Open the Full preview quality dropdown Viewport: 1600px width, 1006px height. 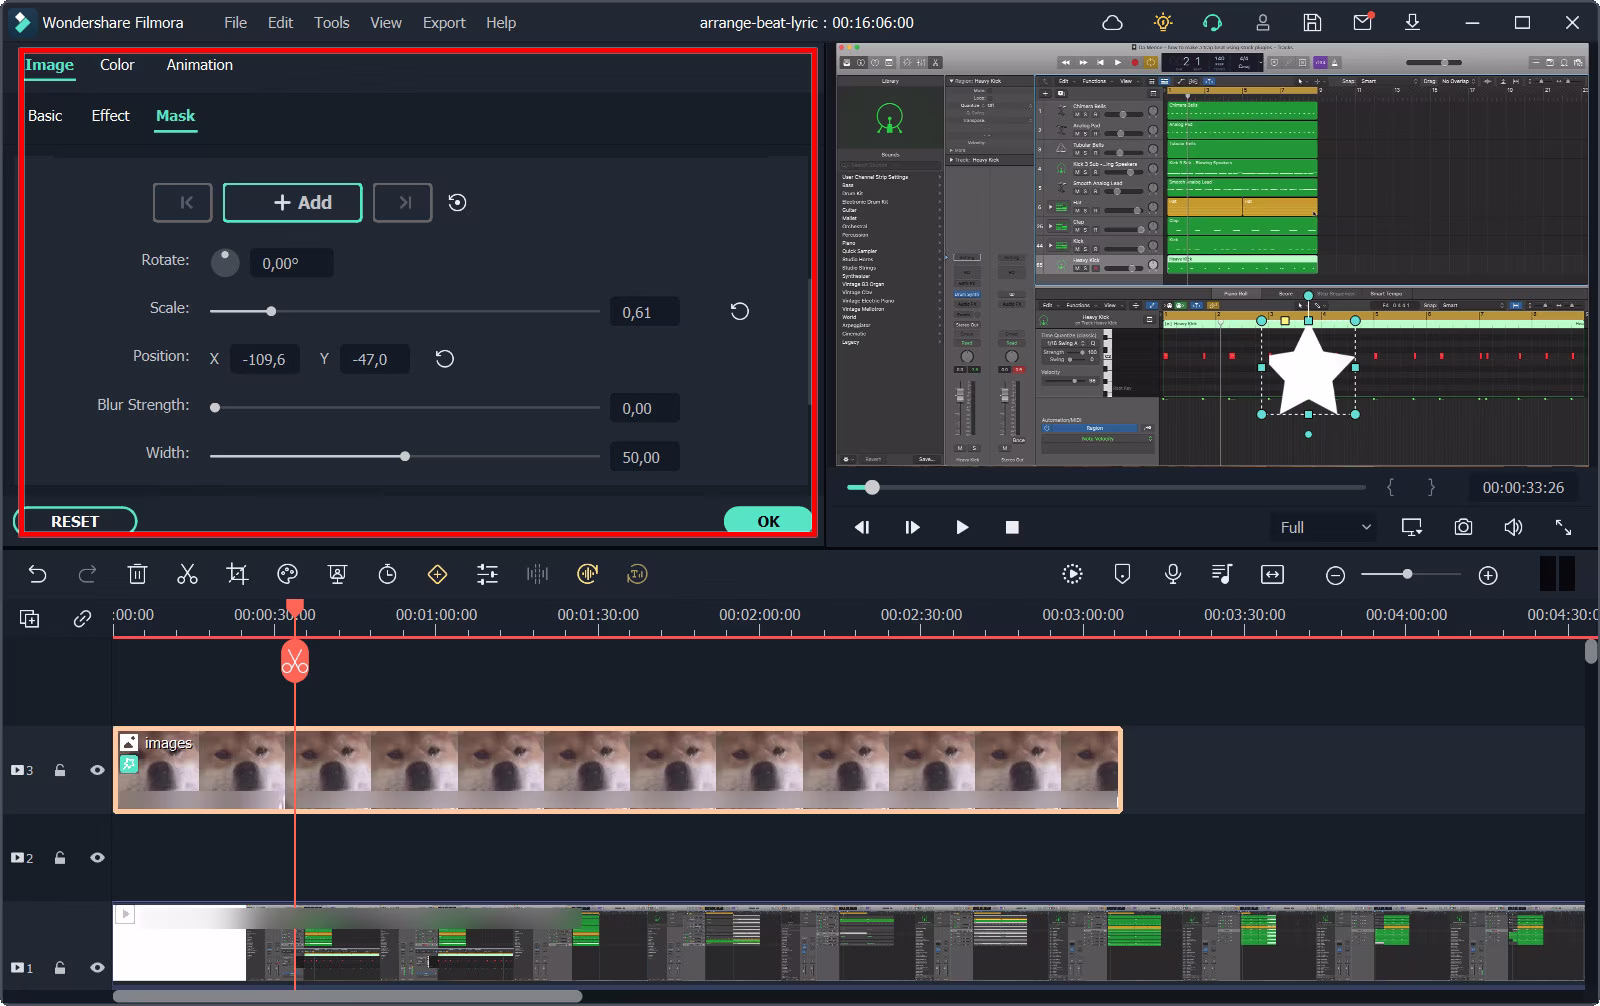(1323, 527)
